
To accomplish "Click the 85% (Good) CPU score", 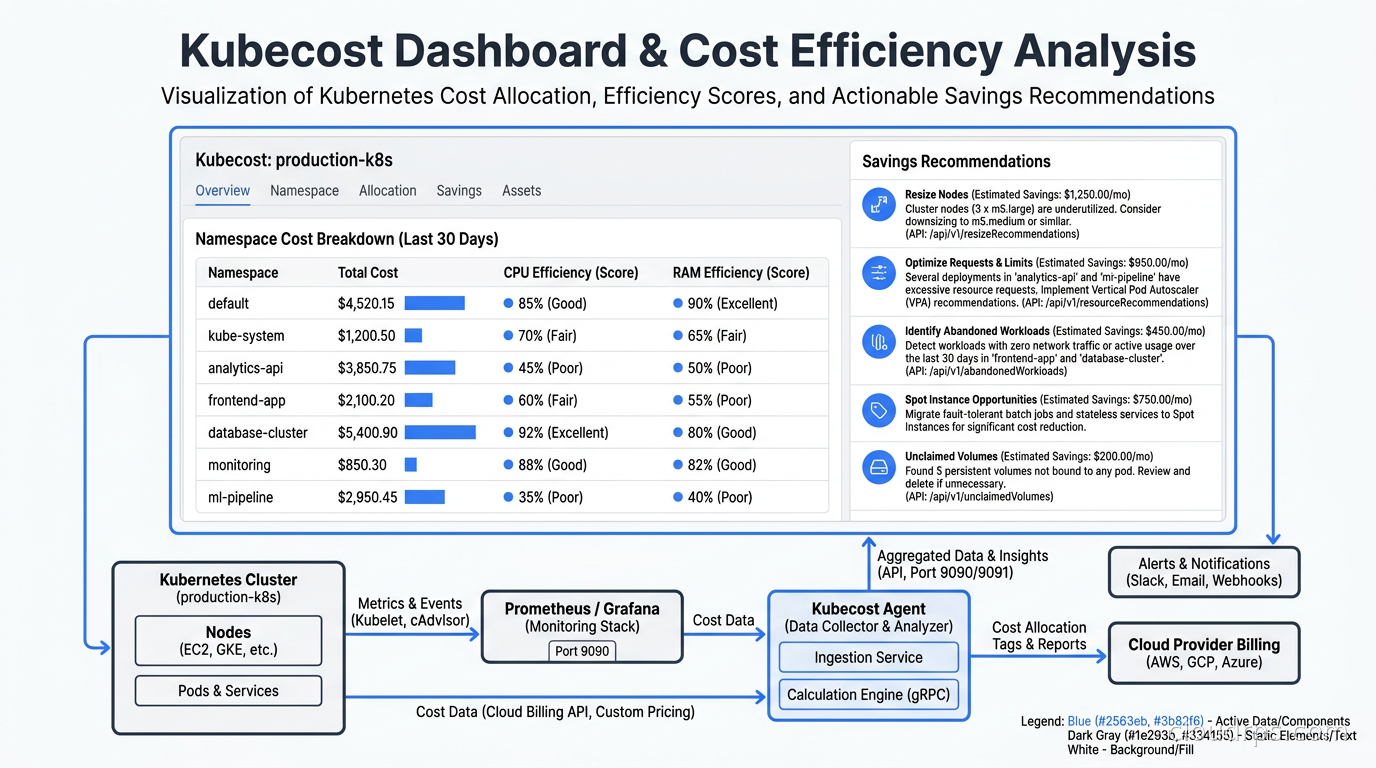I will point(545,303).
